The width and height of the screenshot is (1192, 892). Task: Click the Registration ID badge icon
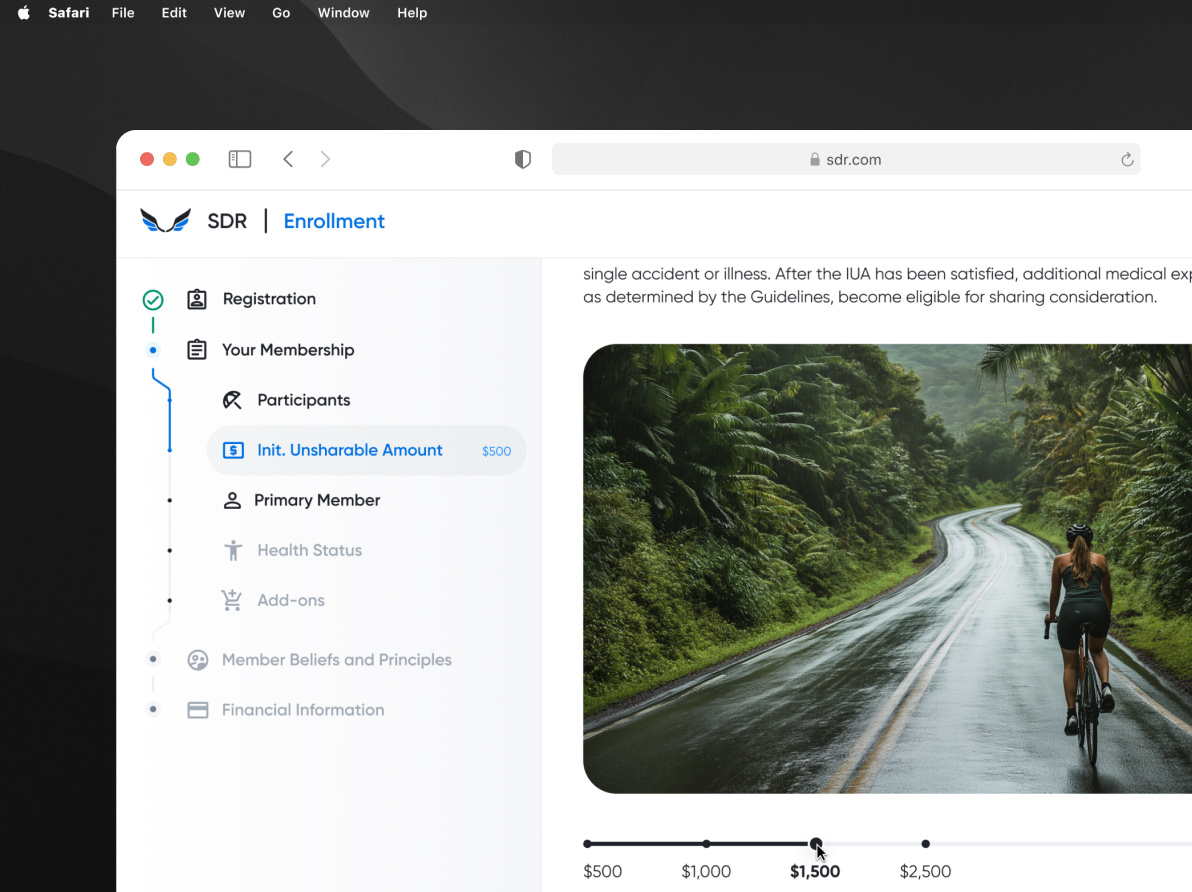point(197,299)
